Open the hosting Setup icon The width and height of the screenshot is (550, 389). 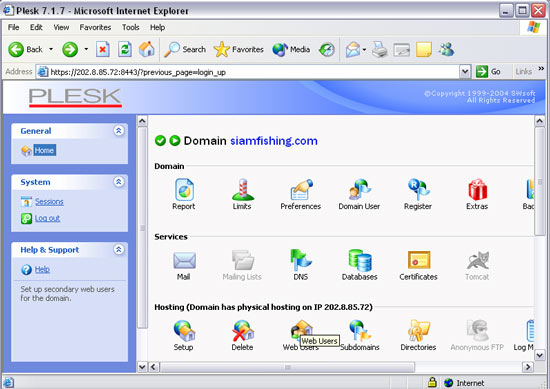pyautogui.click(x=184, y=330)
